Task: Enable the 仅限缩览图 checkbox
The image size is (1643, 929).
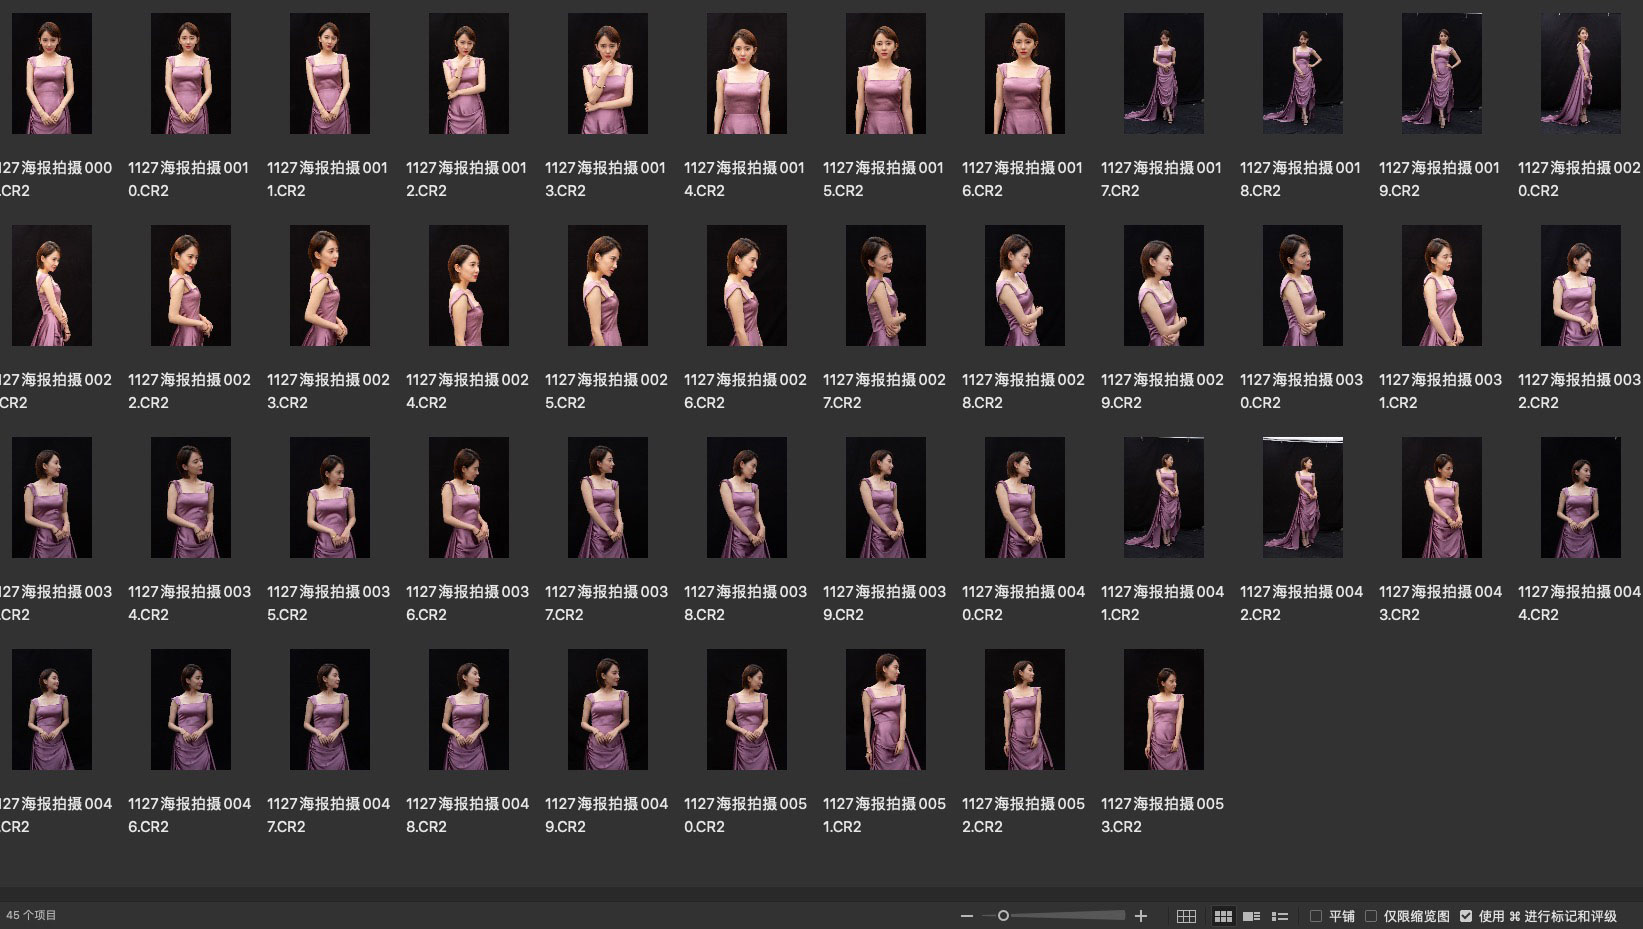Action: pos(1371,916)
